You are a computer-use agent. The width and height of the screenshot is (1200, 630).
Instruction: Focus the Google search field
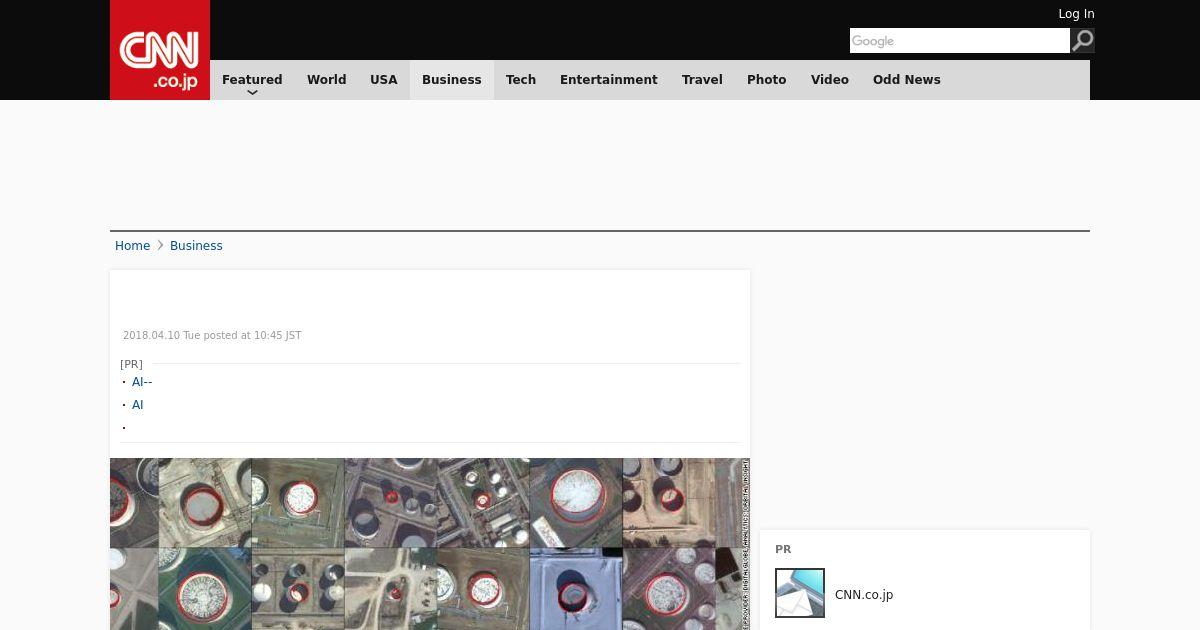point(960,40)
